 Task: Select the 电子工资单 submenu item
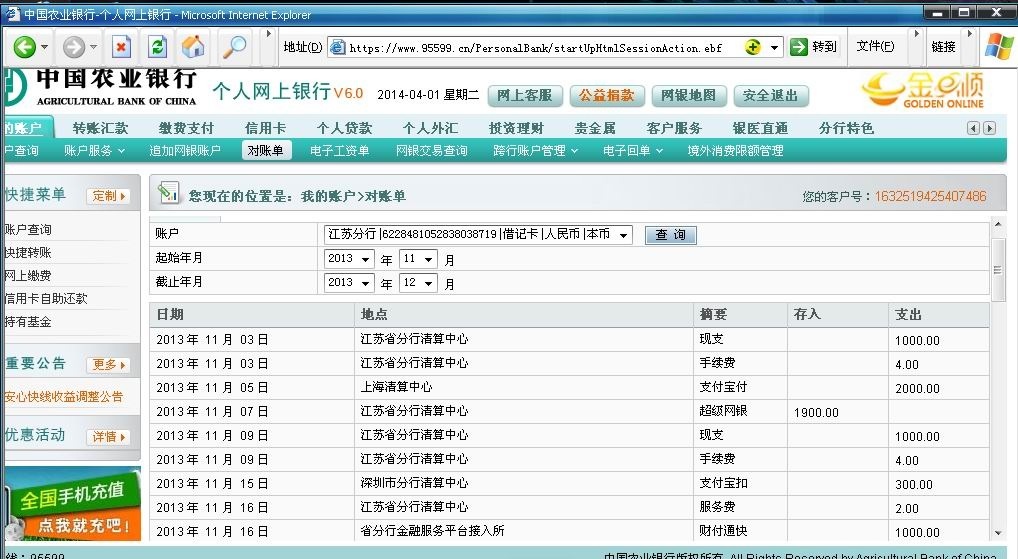click(339, 151)
